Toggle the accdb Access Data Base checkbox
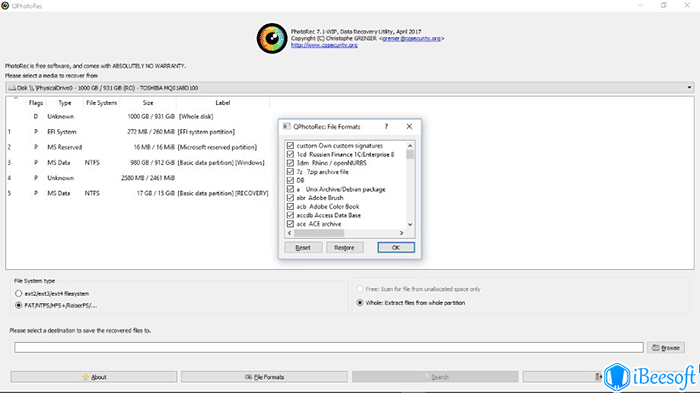This screenshot has width=700, height=393. coord(290,215)
